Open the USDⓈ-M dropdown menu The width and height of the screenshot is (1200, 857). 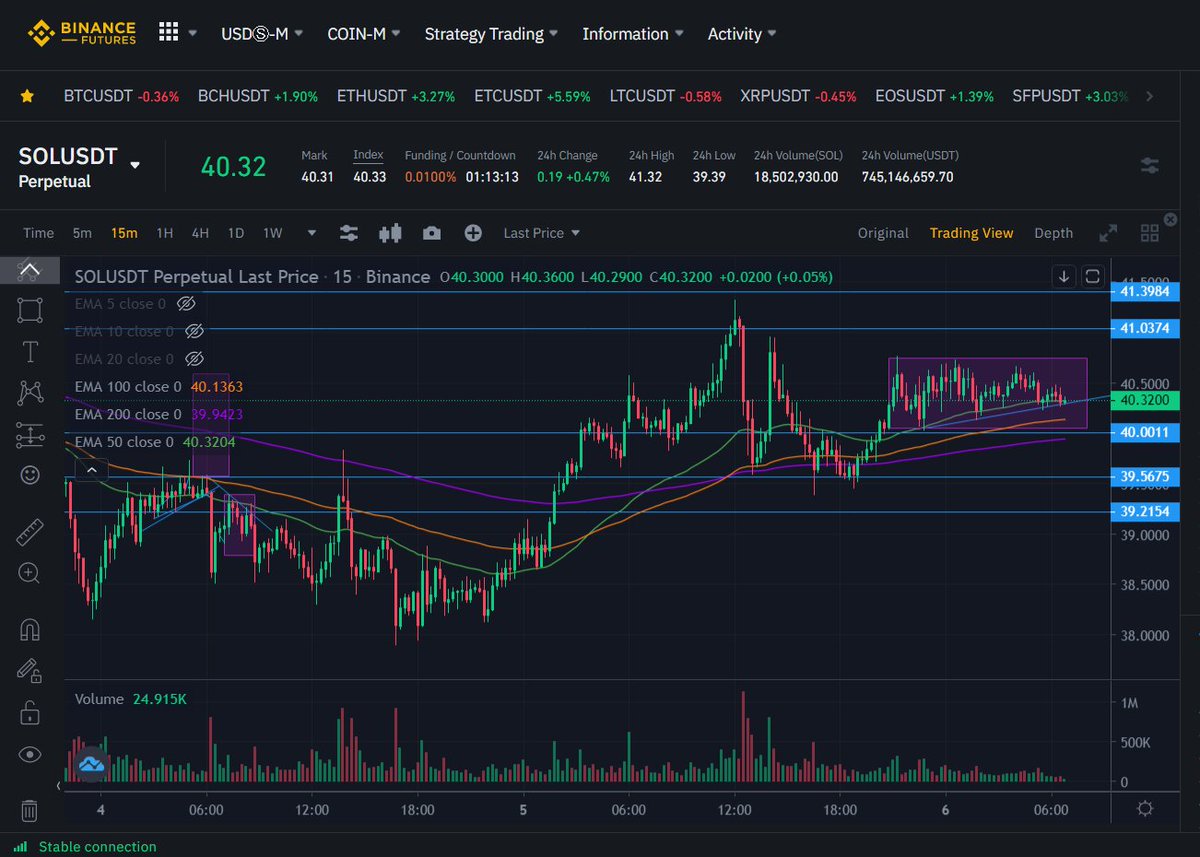(x=262, y=33)
